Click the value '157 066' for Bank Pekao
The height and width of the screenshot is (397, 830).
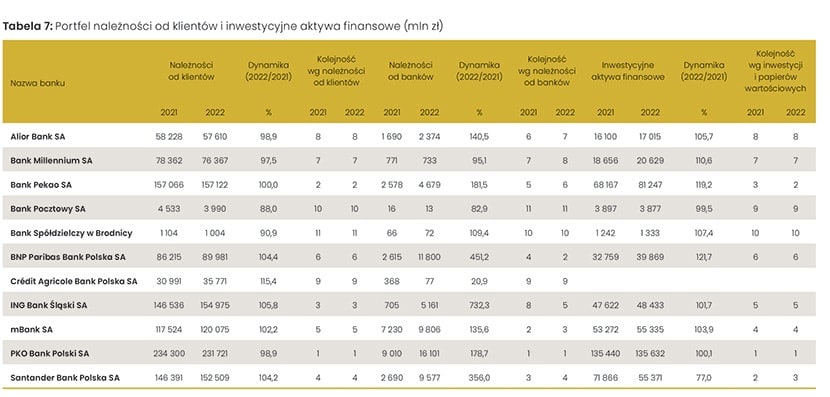[x=169, y=185]
